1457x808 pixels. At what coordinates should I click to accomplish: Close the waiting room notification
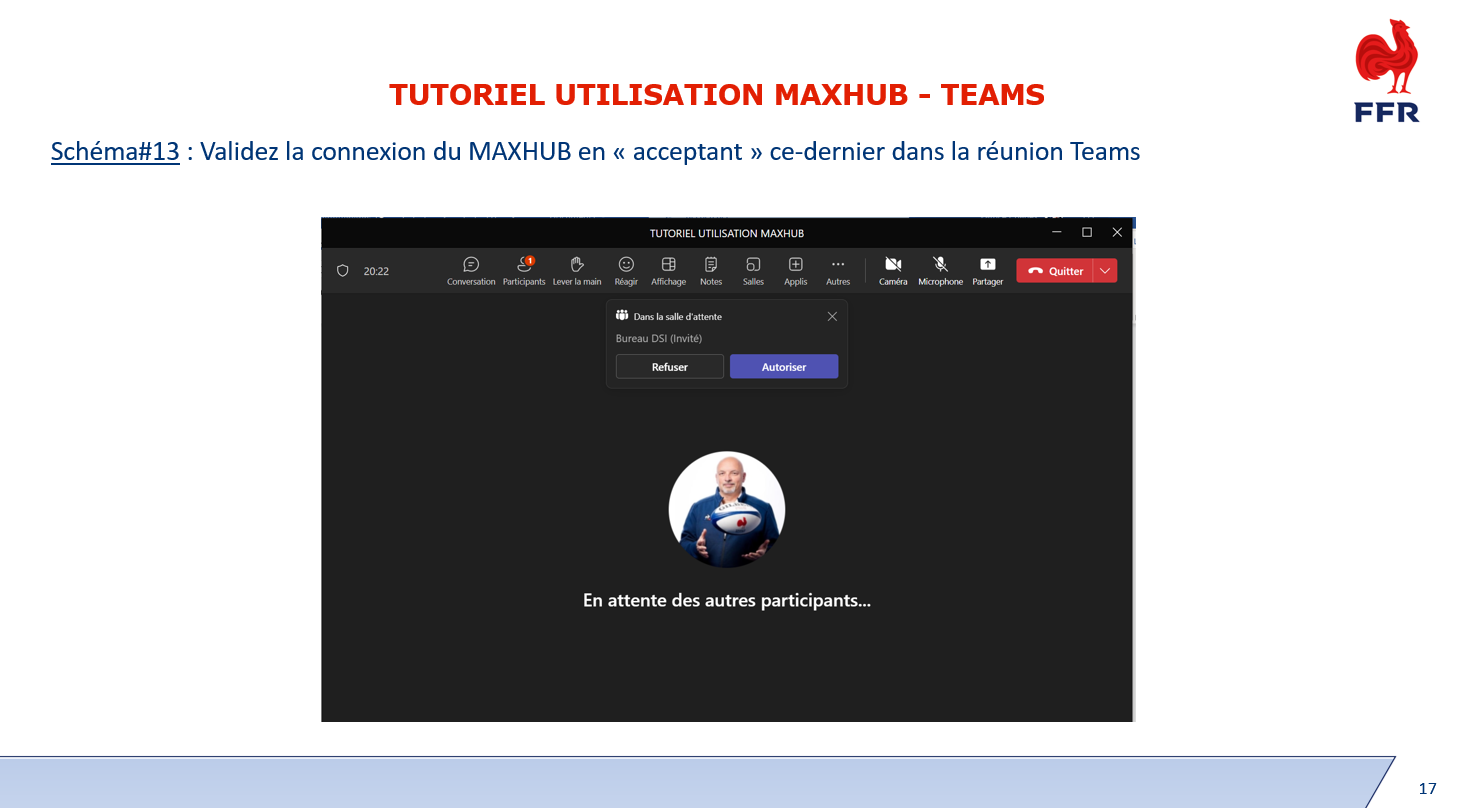coord(832,316)
